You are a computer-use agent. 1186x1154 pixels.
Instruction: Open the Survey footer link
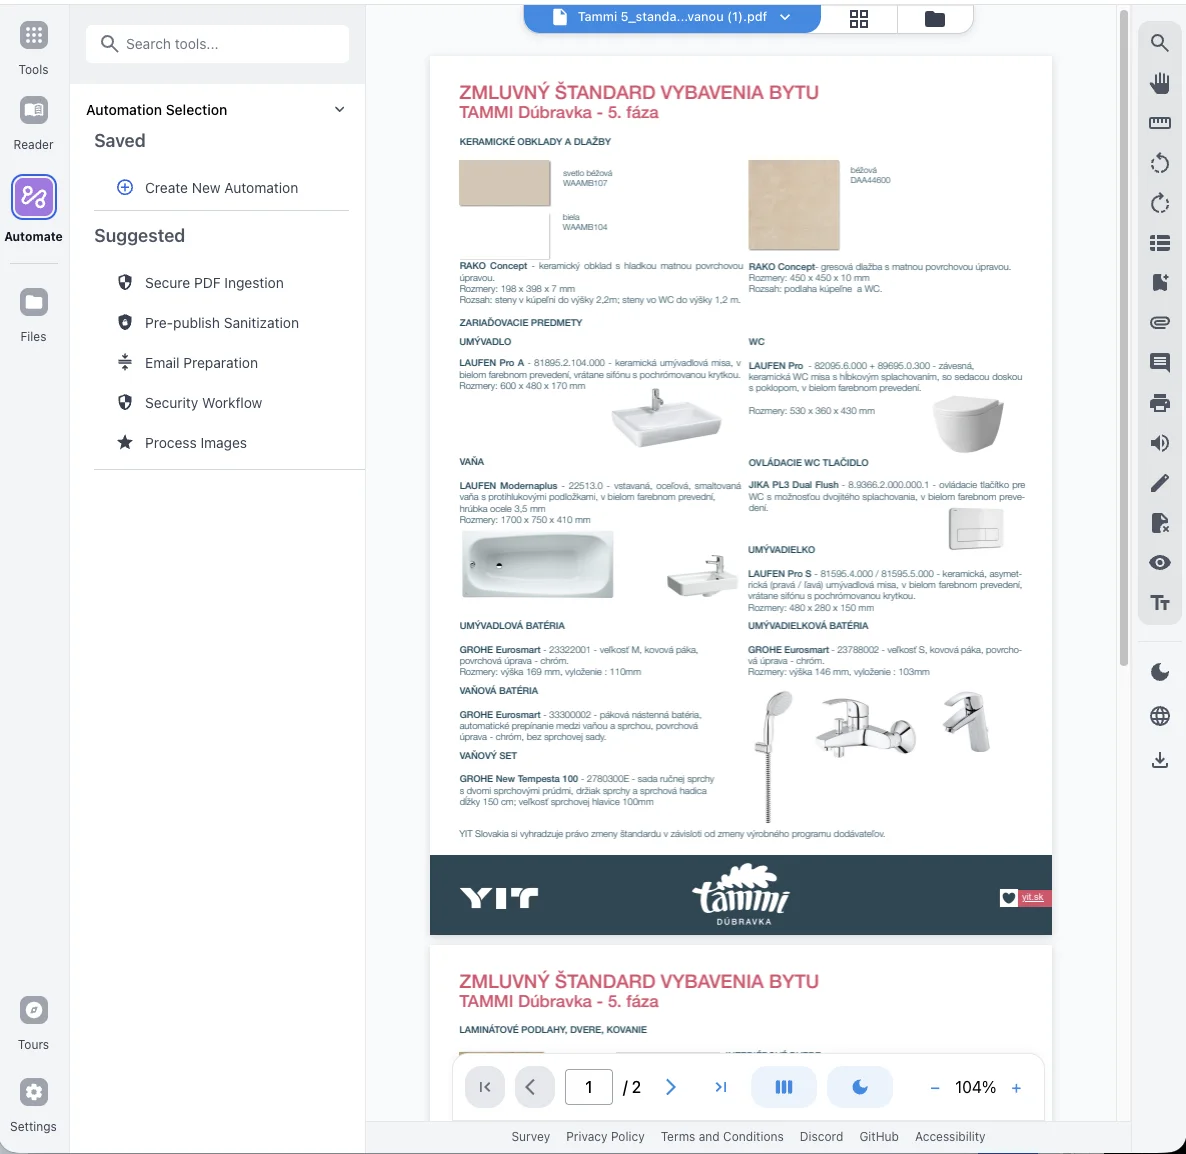530,1137
